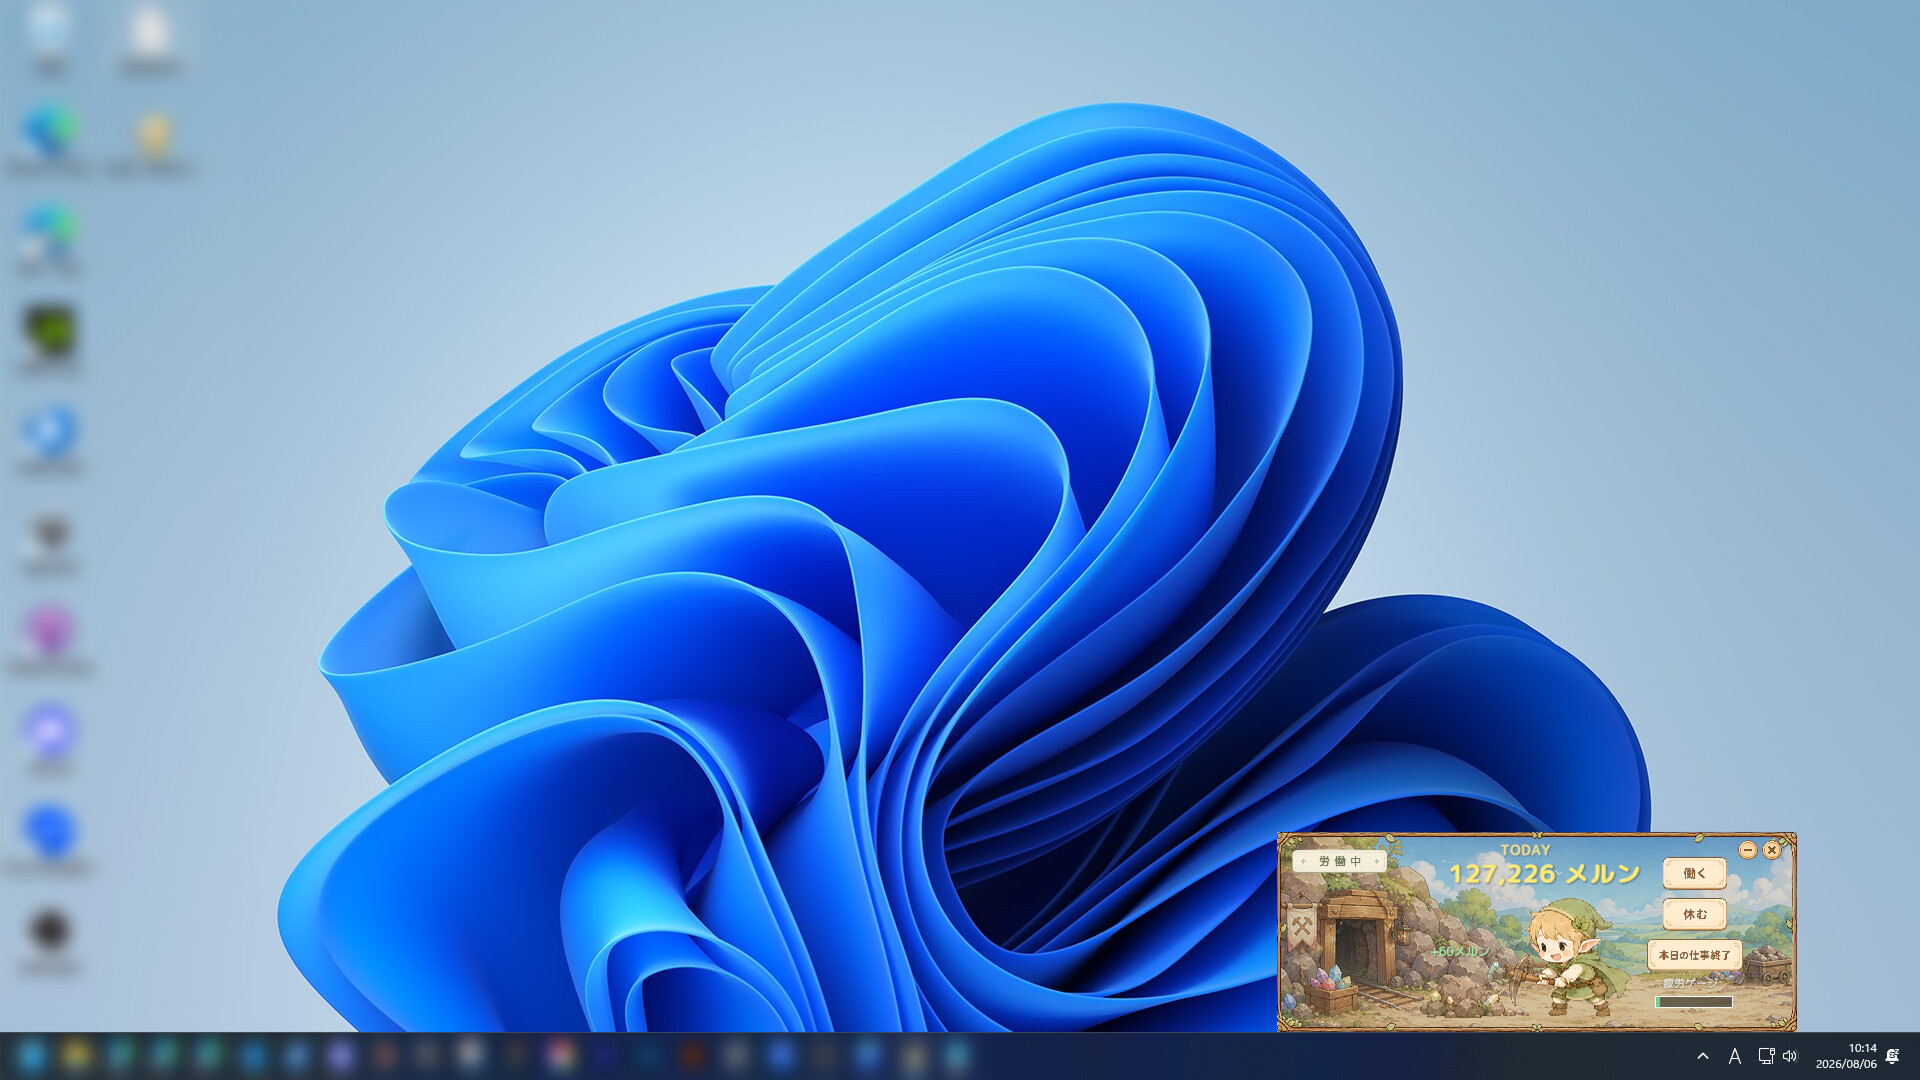1920x1080 pixels.
Task: Click the 疲労ゲージ fatigue progress bar
Action: click(x=1694, y=1001)
